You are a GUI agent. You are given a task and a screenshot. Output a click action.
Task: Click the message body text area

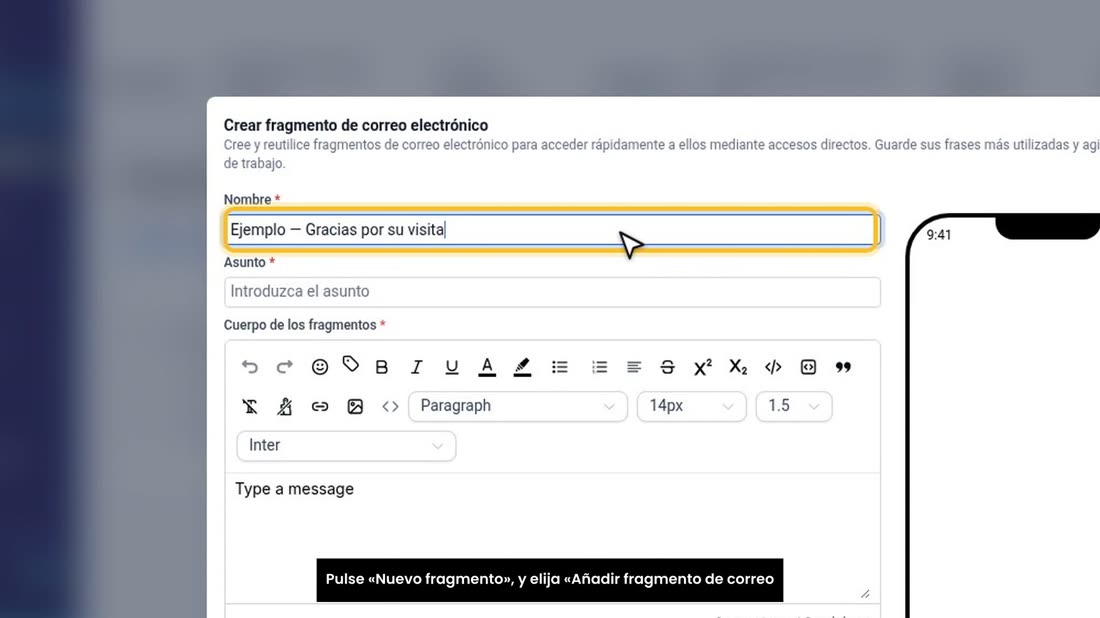tap(552, 537)
